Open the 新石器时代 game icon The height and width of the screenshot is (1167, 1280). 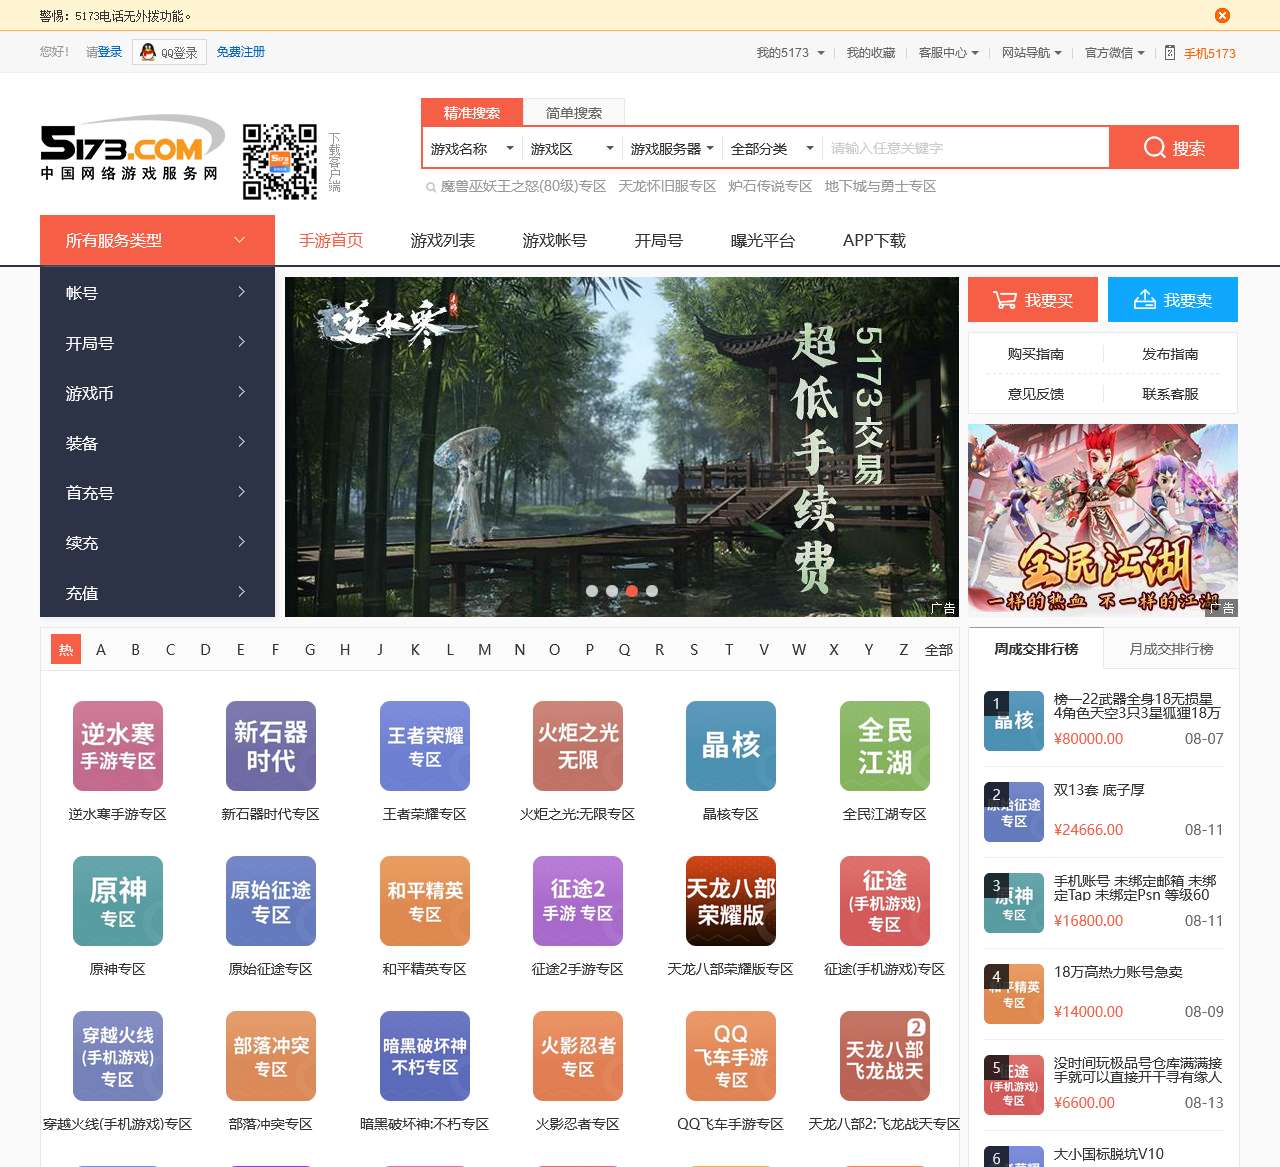[x=271, y=746]
